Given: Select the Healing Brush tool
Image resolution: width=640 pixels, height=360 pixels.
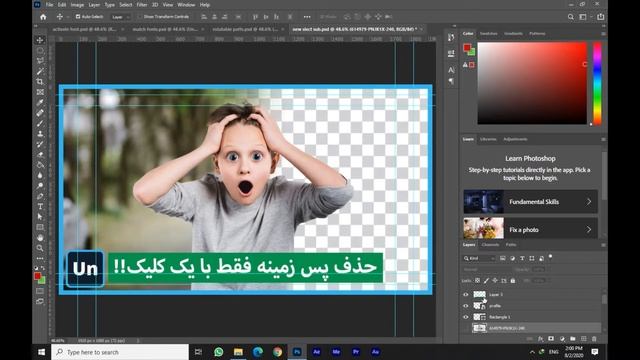Looking at the screenshot, I should [40, 113].
